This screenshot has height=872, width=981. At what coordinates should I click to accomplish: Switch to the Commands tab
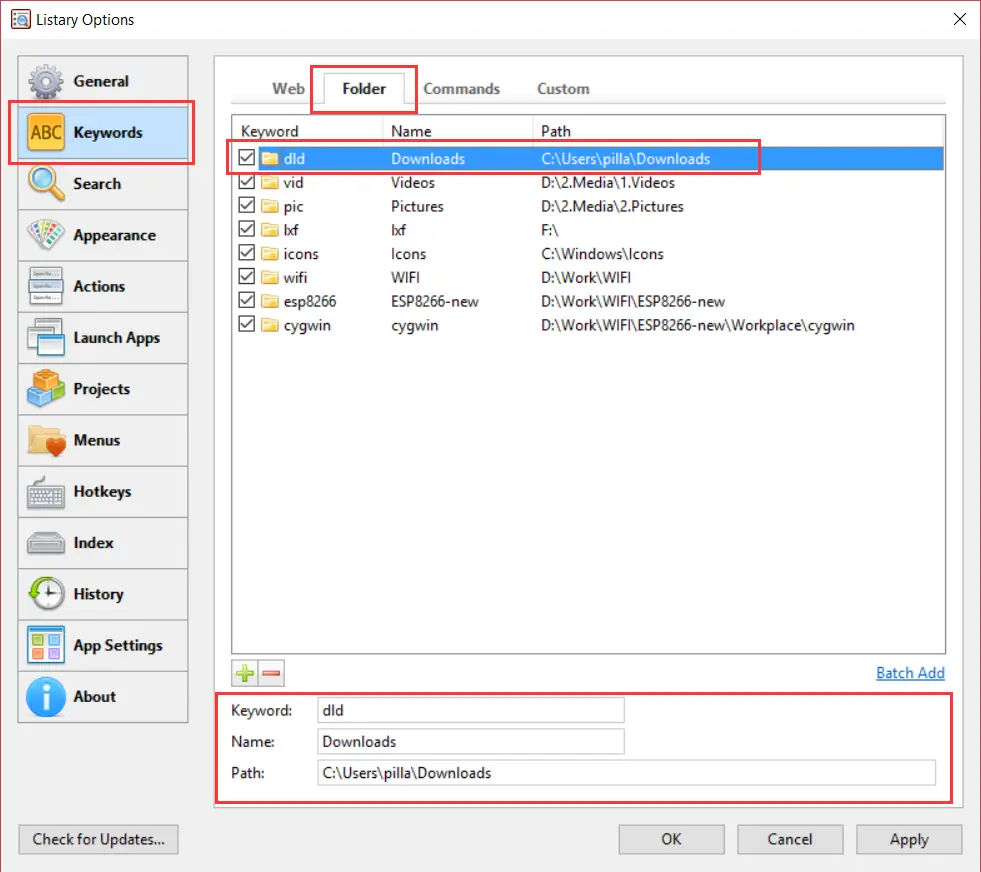462,89
